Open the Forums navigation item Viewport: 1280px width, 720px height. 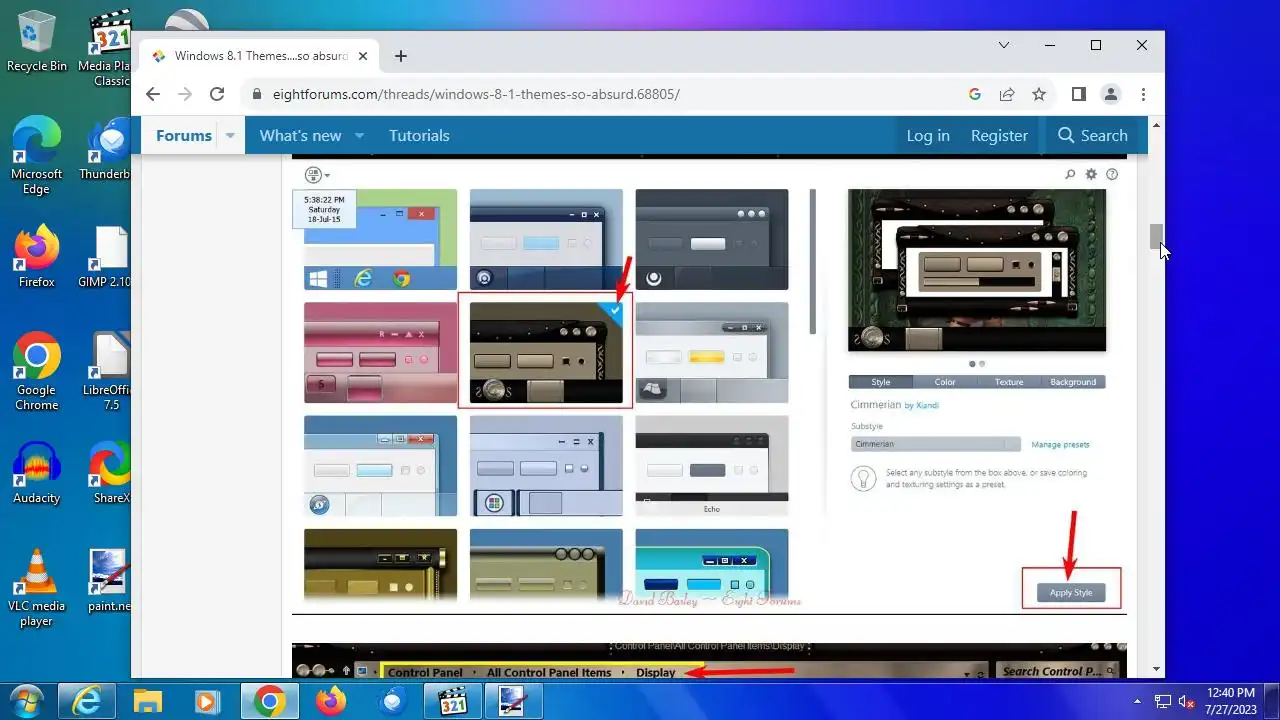point(184,135)
